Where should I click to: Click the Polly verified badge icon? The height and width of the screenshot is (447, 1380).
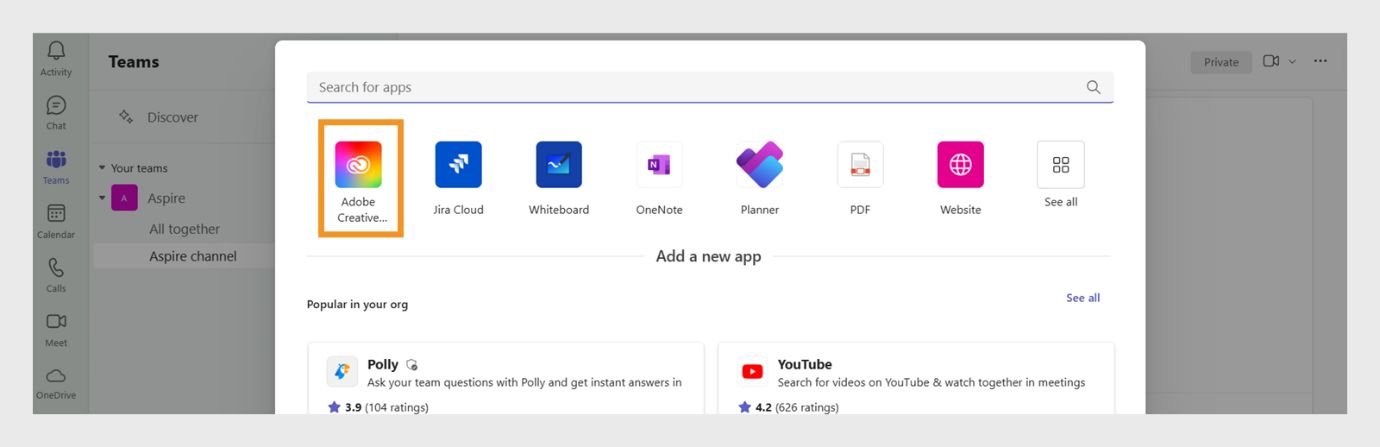click(412, 365)
